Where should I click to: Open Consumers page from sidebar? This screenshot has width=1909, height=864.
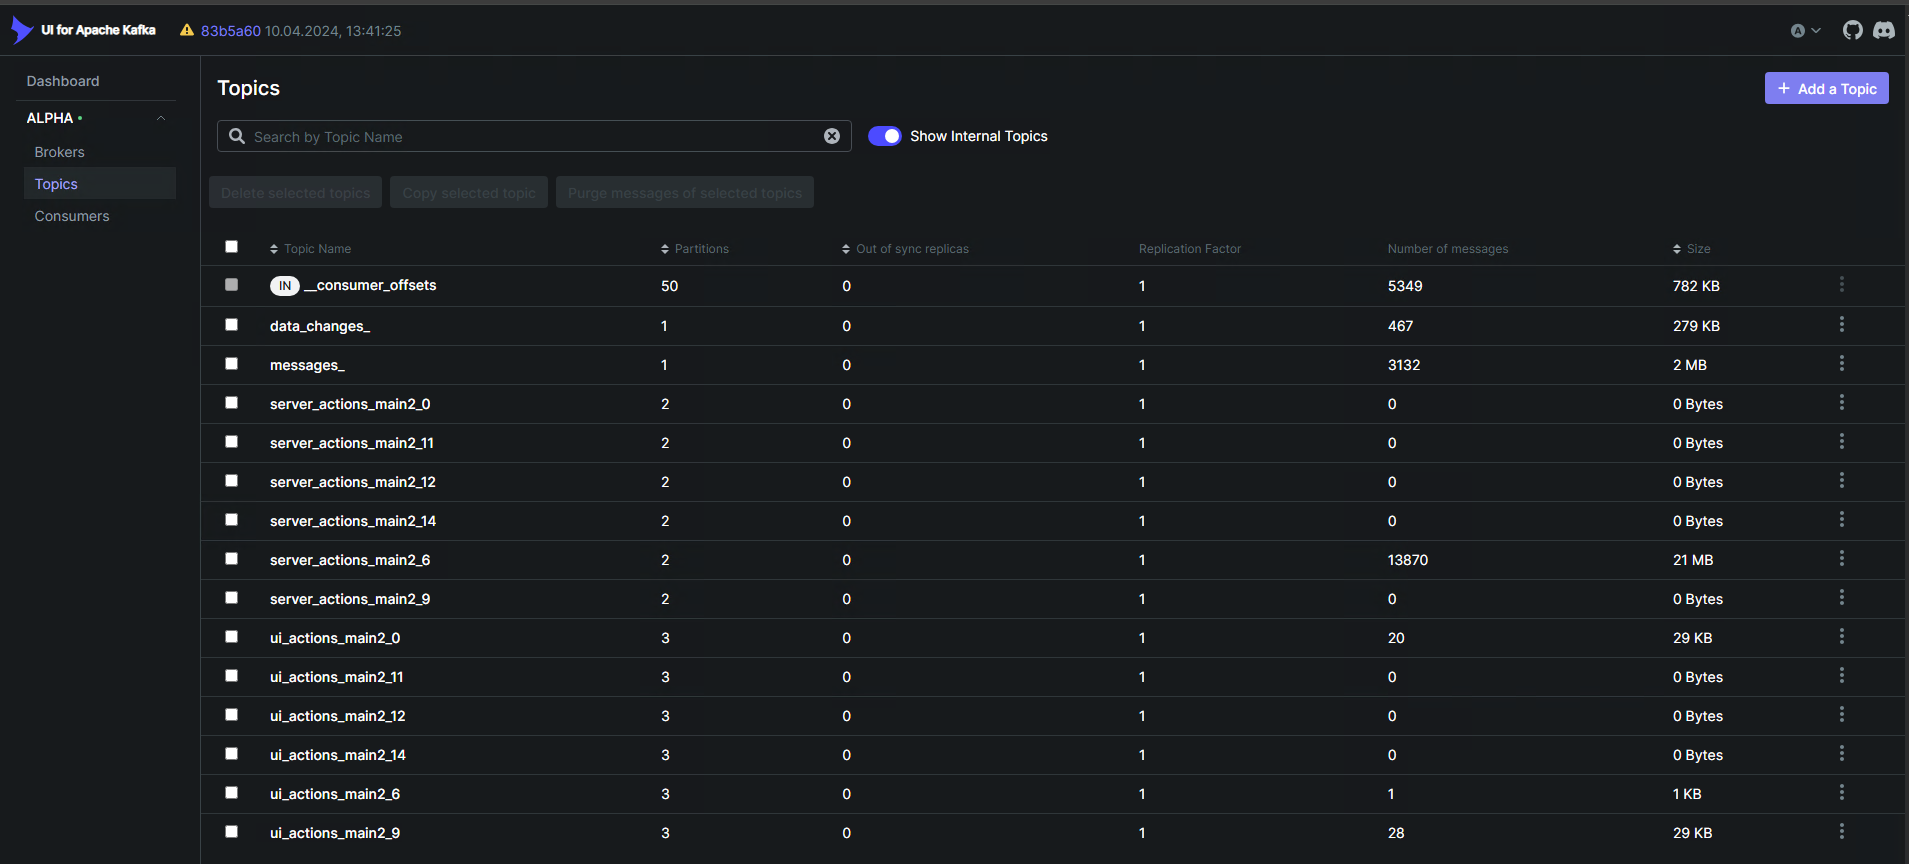pos(72,216)
